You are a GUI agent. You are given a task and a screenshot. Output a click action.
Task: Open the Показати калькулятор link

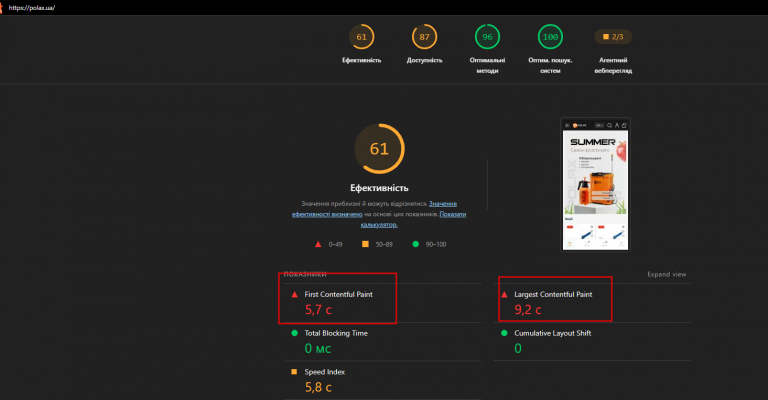point(413,219)
